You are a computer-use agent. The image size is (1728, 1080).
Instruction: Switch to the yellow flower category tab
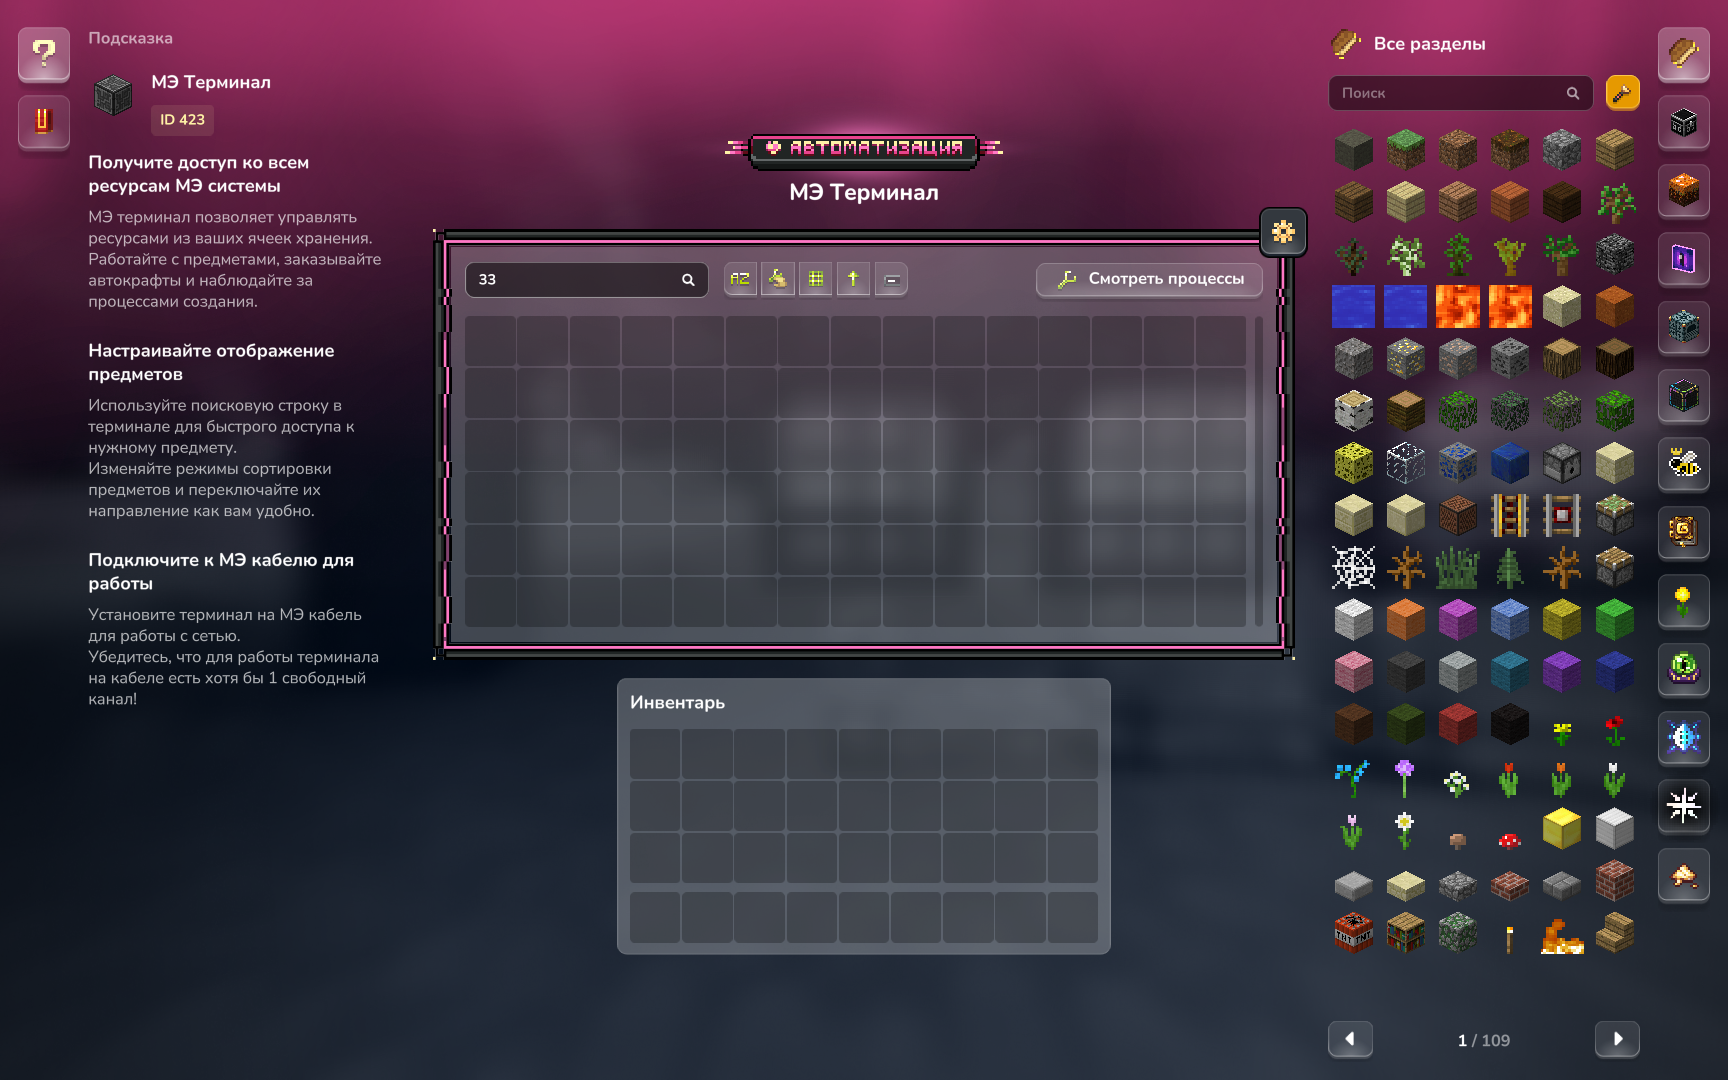click(x=1683, y=600)
